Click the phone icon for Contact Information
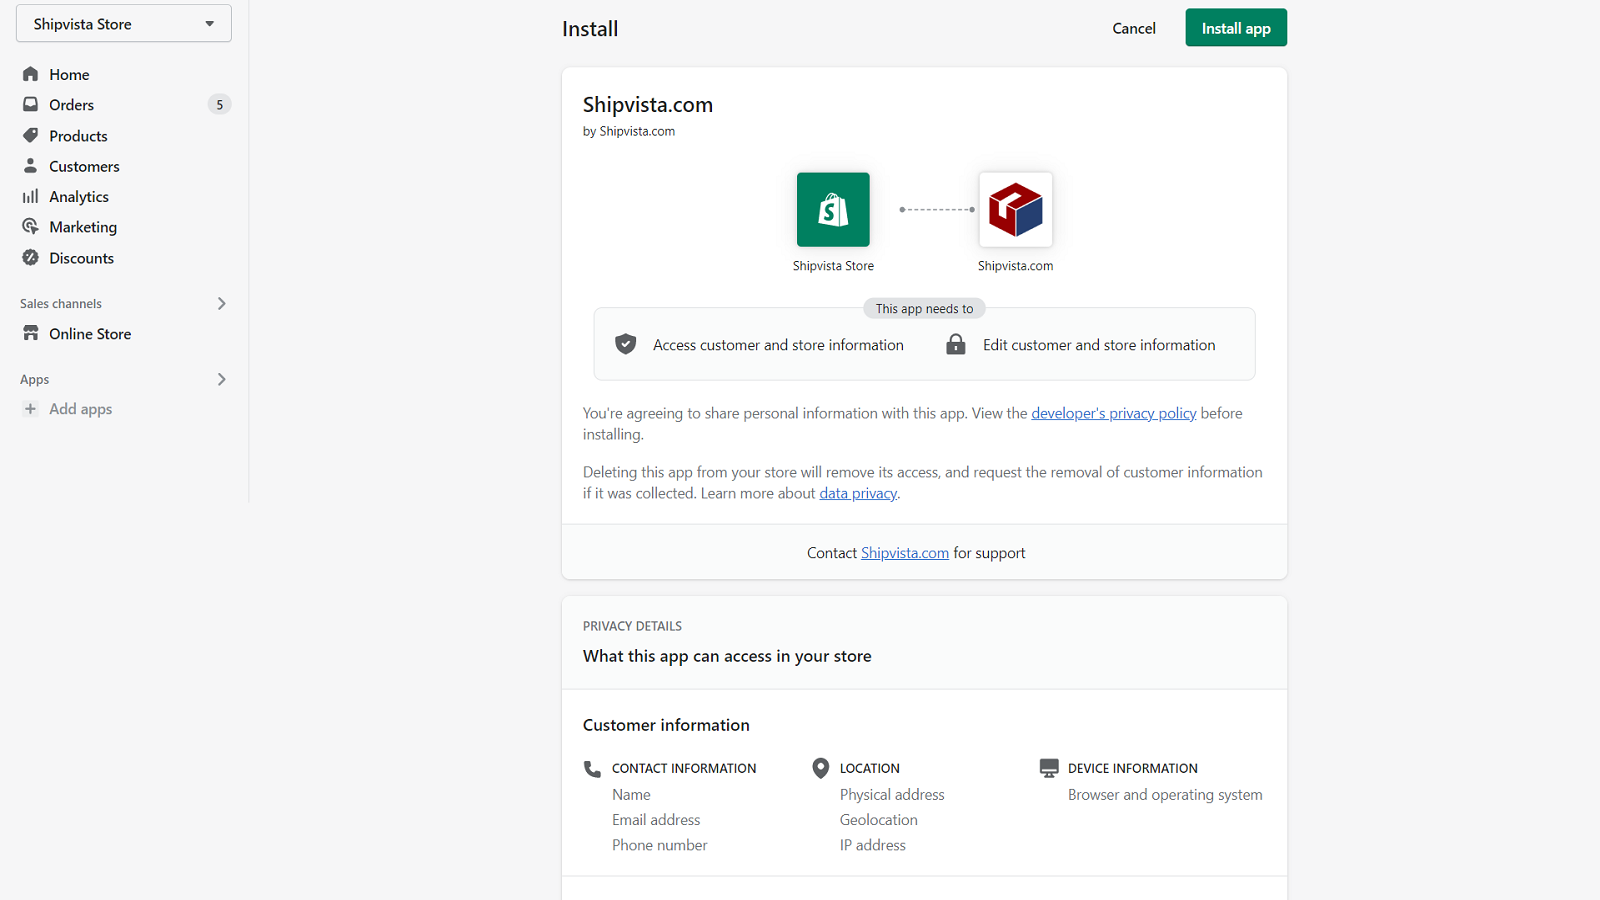1600x900 pixels. click(592, 768)
